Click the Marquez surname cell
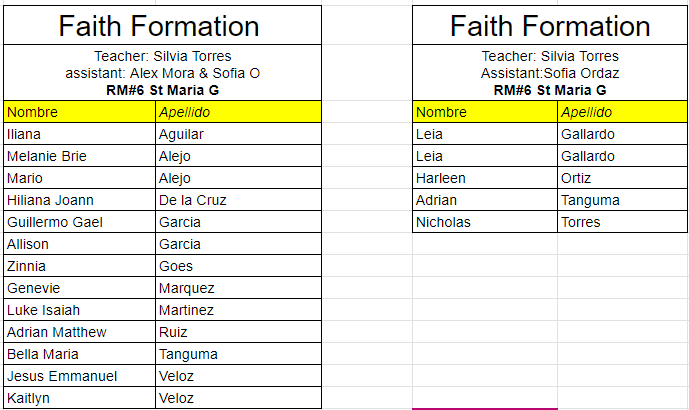The height and width of the screenshot is (410, 689). [238, 288]
